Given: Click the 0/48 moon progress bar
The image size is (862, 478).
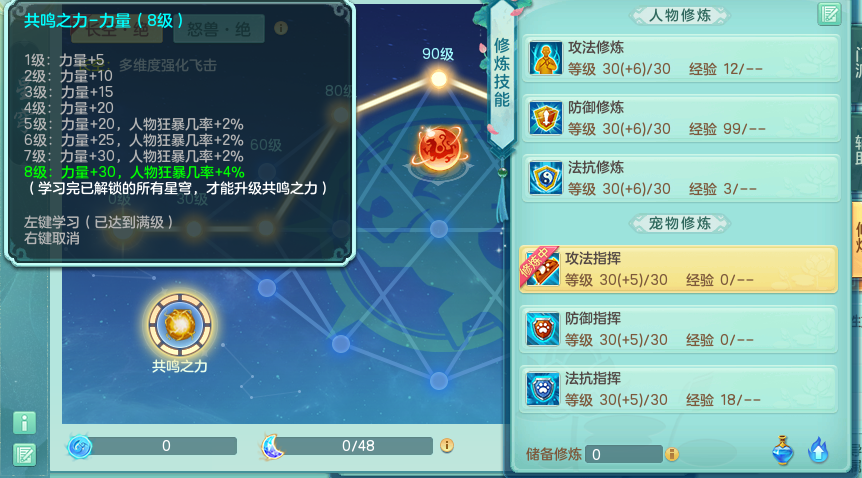Looking at the screenshot, I should click(x=357, y=446).
